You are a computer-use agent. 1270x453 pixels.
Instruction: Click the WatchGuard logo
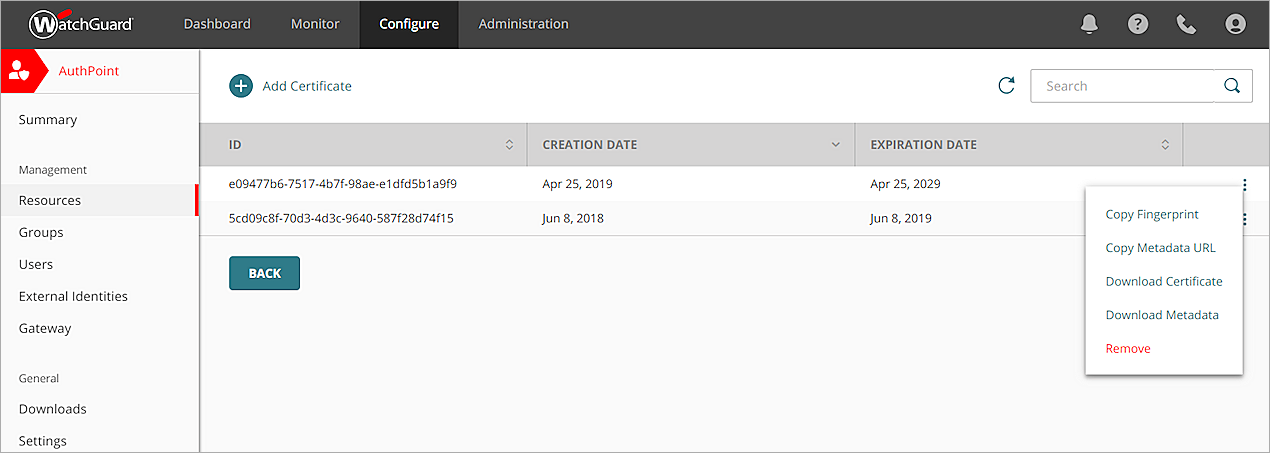(x=81, y=24)
